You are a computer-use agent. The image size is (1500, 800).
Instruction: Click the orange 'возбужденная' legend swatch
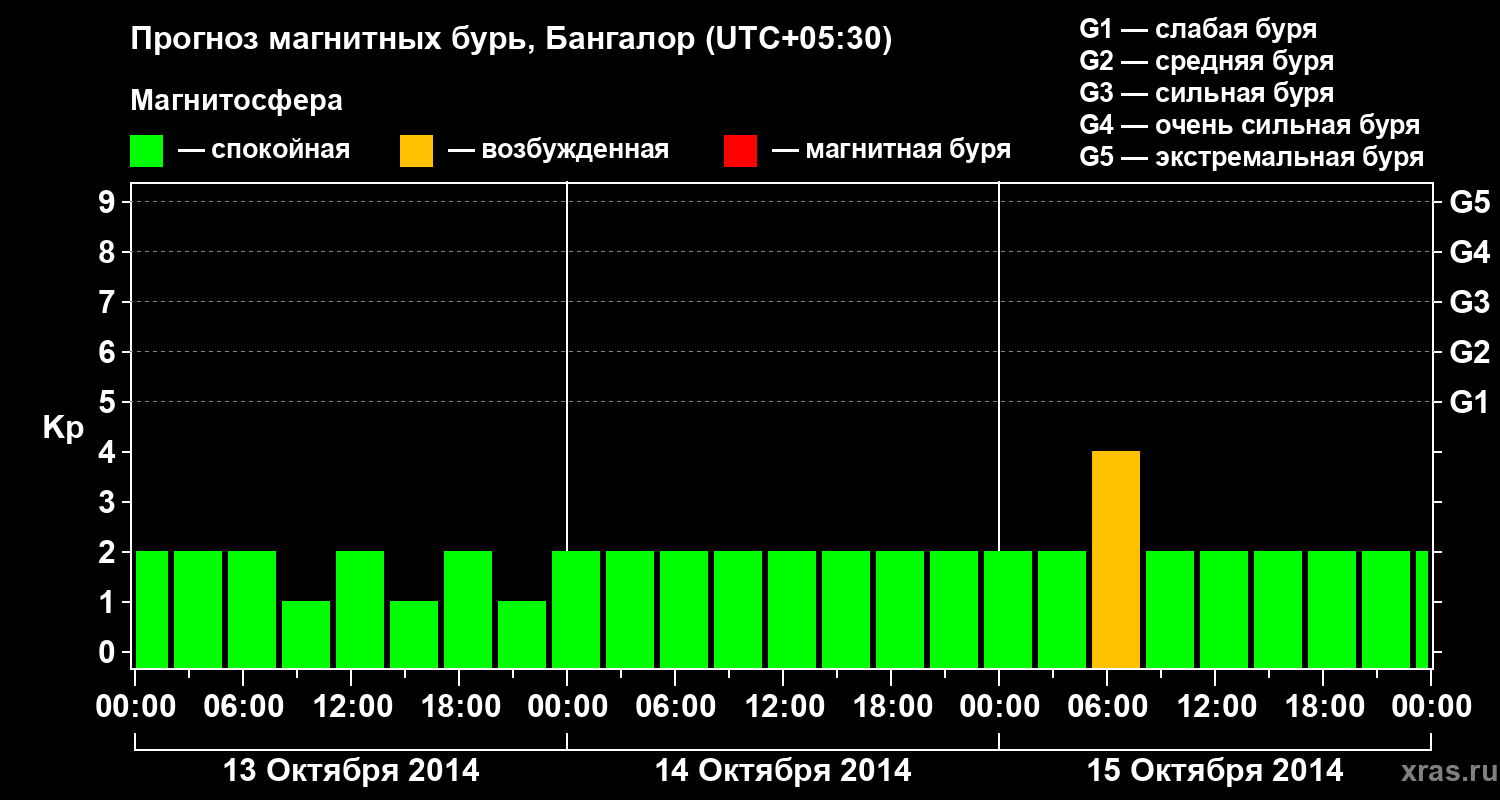coord(416,150)
